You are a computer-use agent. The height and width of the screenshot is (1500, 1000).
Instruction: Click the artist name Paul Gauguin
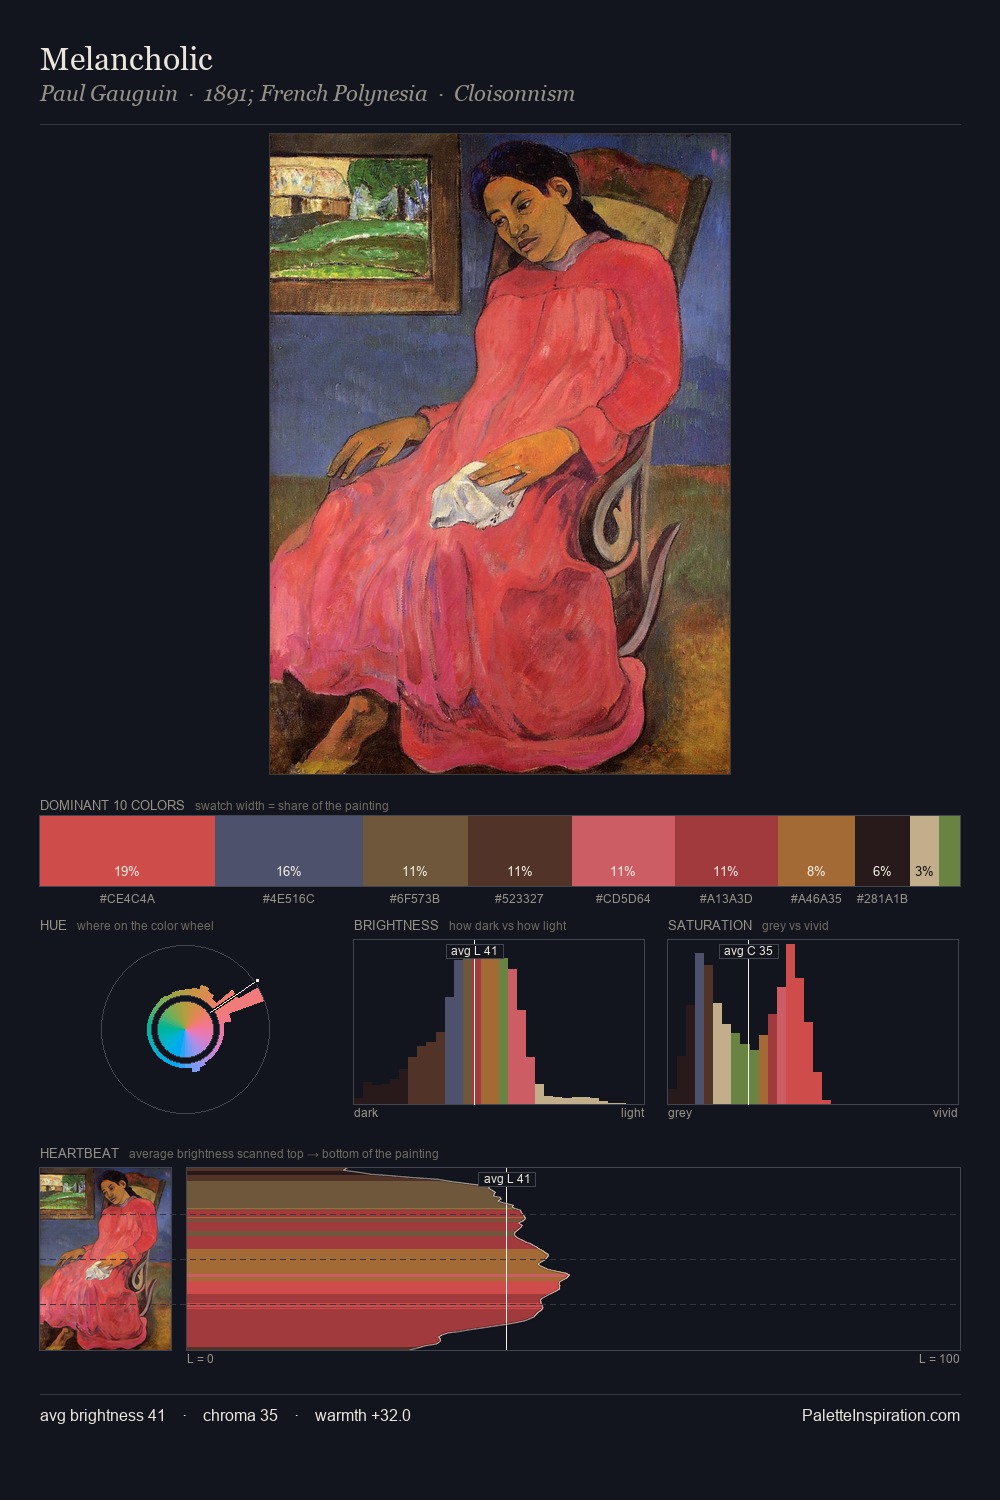click(109, 94)
